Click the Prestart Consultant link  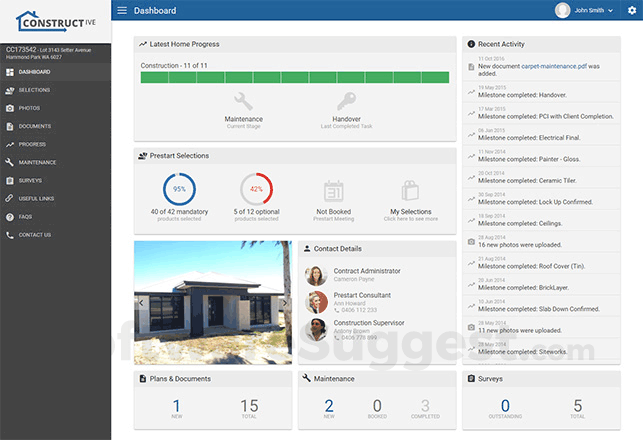point(361,295)
